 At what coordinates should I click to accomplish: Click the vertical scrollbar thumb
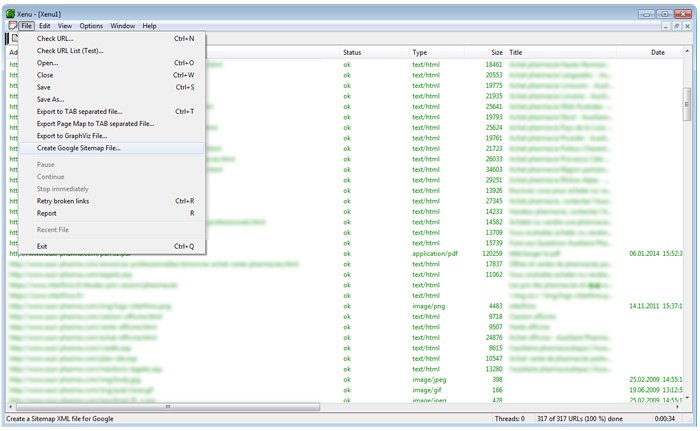click(x=687, y=104)
